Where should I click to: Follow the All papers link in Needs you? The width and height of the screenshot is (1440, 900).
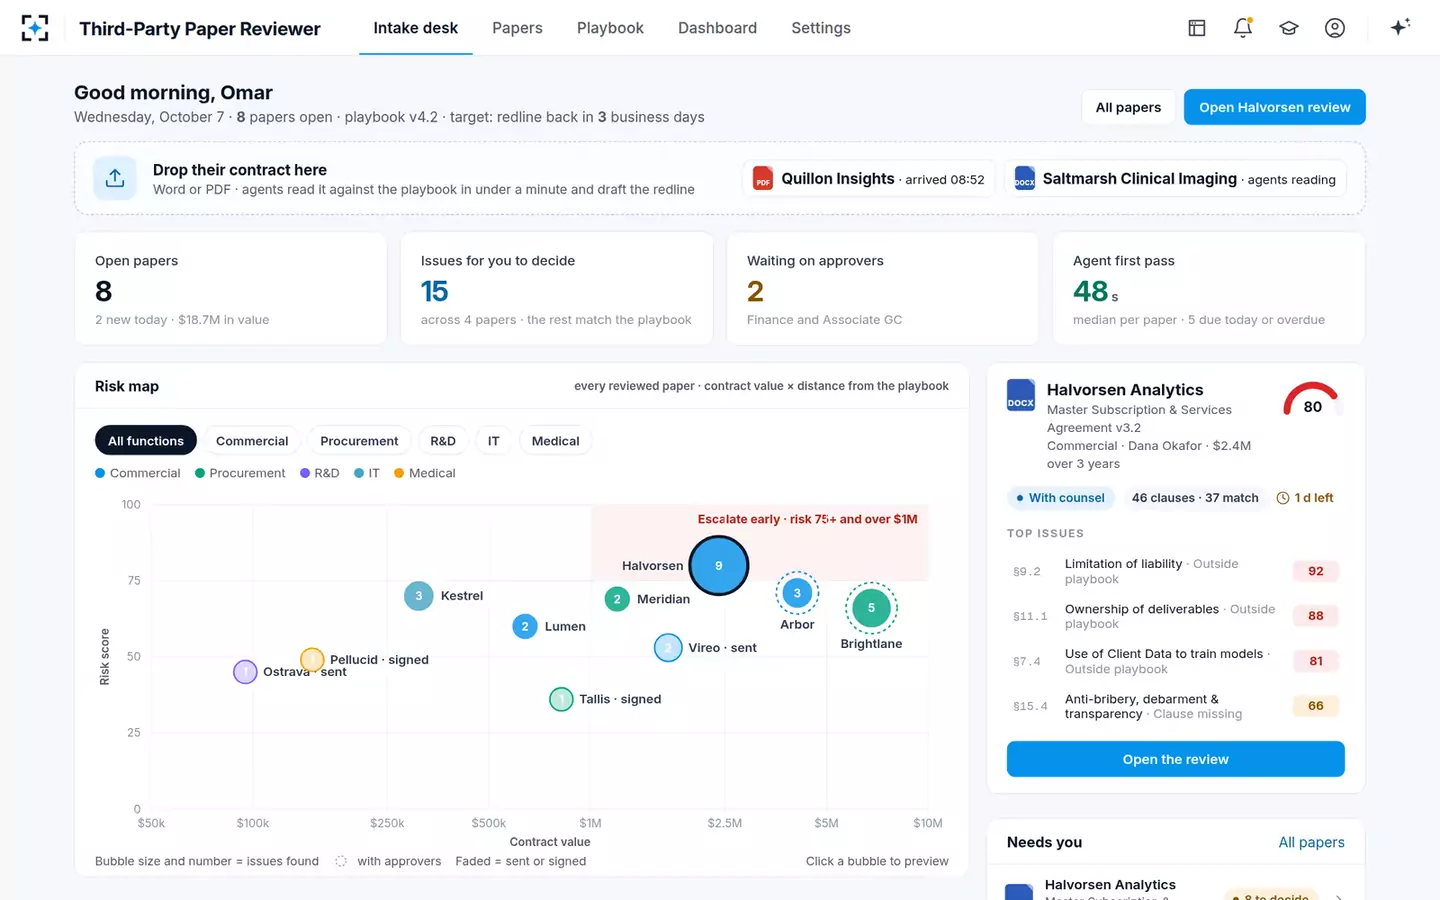click(x=1312, y=842)
